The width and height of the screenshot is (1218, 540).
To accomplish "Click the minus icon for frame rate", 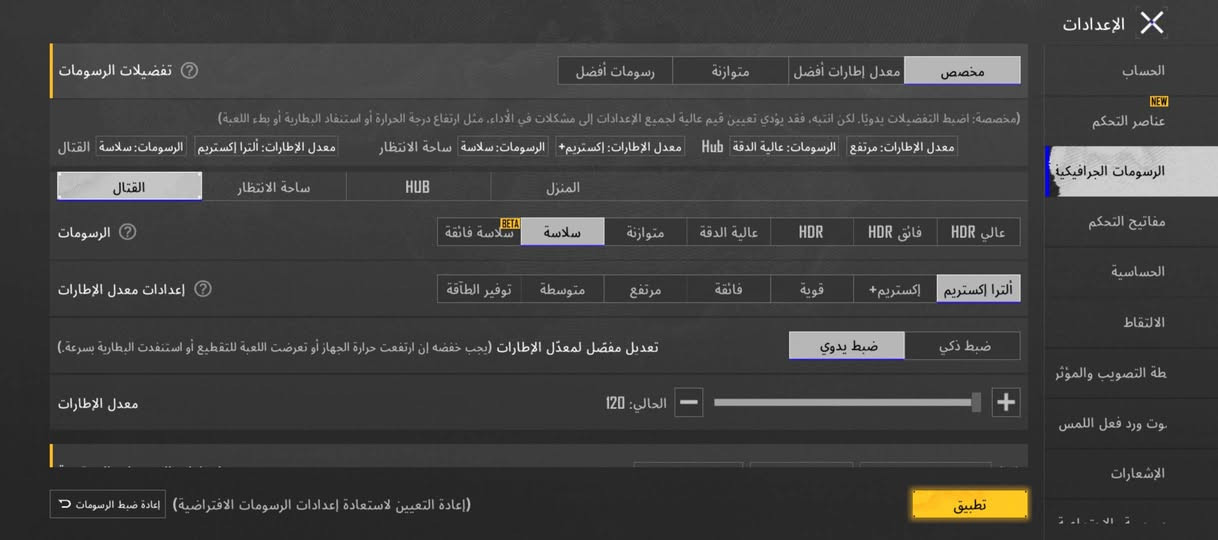I will point(688,402).
